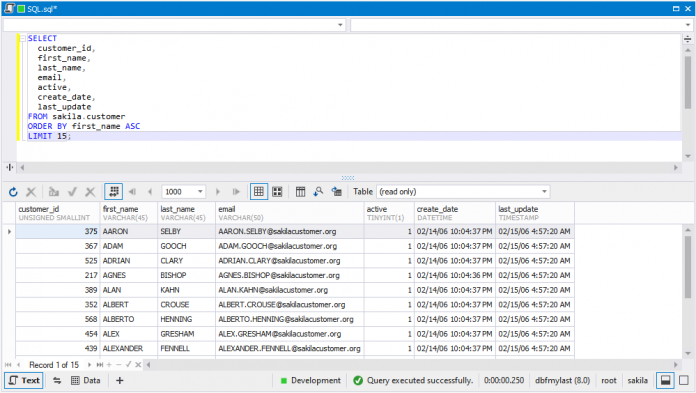
Task: Click the cancel execution X icon beside refresh
Action: tap(31, 192)
